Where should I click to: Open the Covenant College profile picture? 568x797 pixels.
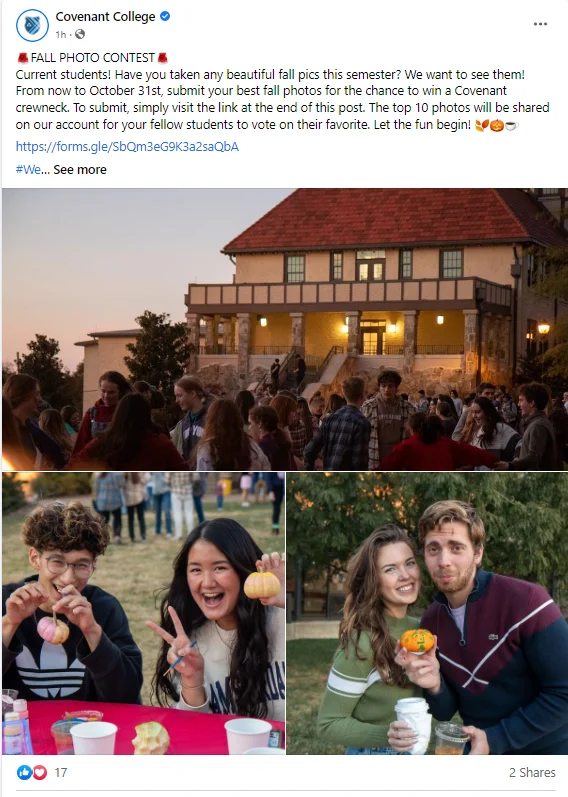pos(33,25)
